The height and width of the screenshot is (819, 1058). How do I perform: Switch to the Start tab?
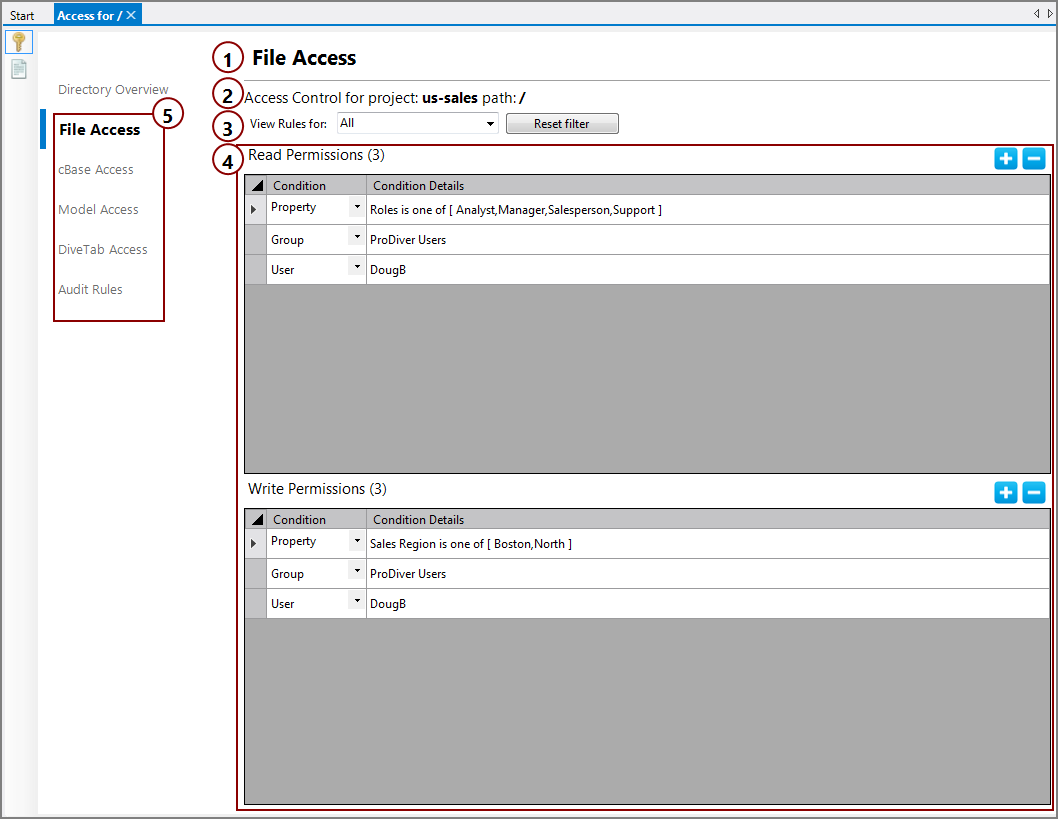[x=22, y=14]
